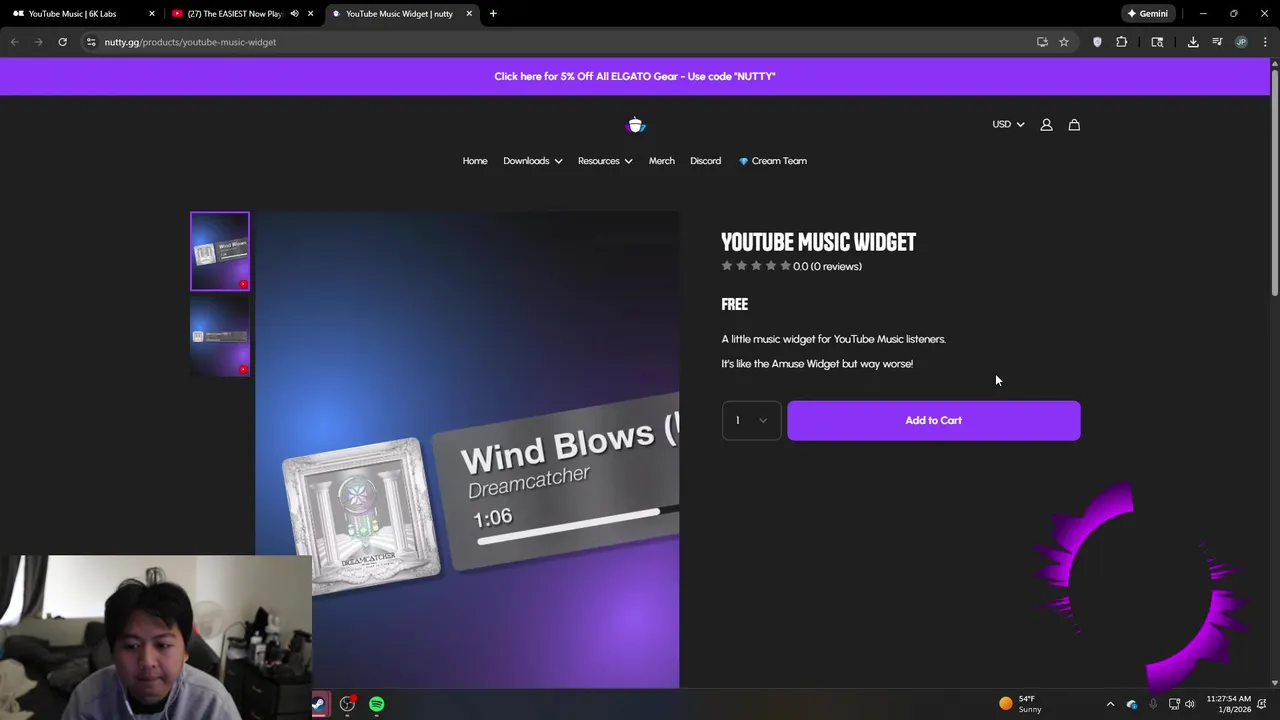The width and height of the screenshot is (1280, 720).
Task: Open the shield extension icon
Action: (x=1097, y=42)
